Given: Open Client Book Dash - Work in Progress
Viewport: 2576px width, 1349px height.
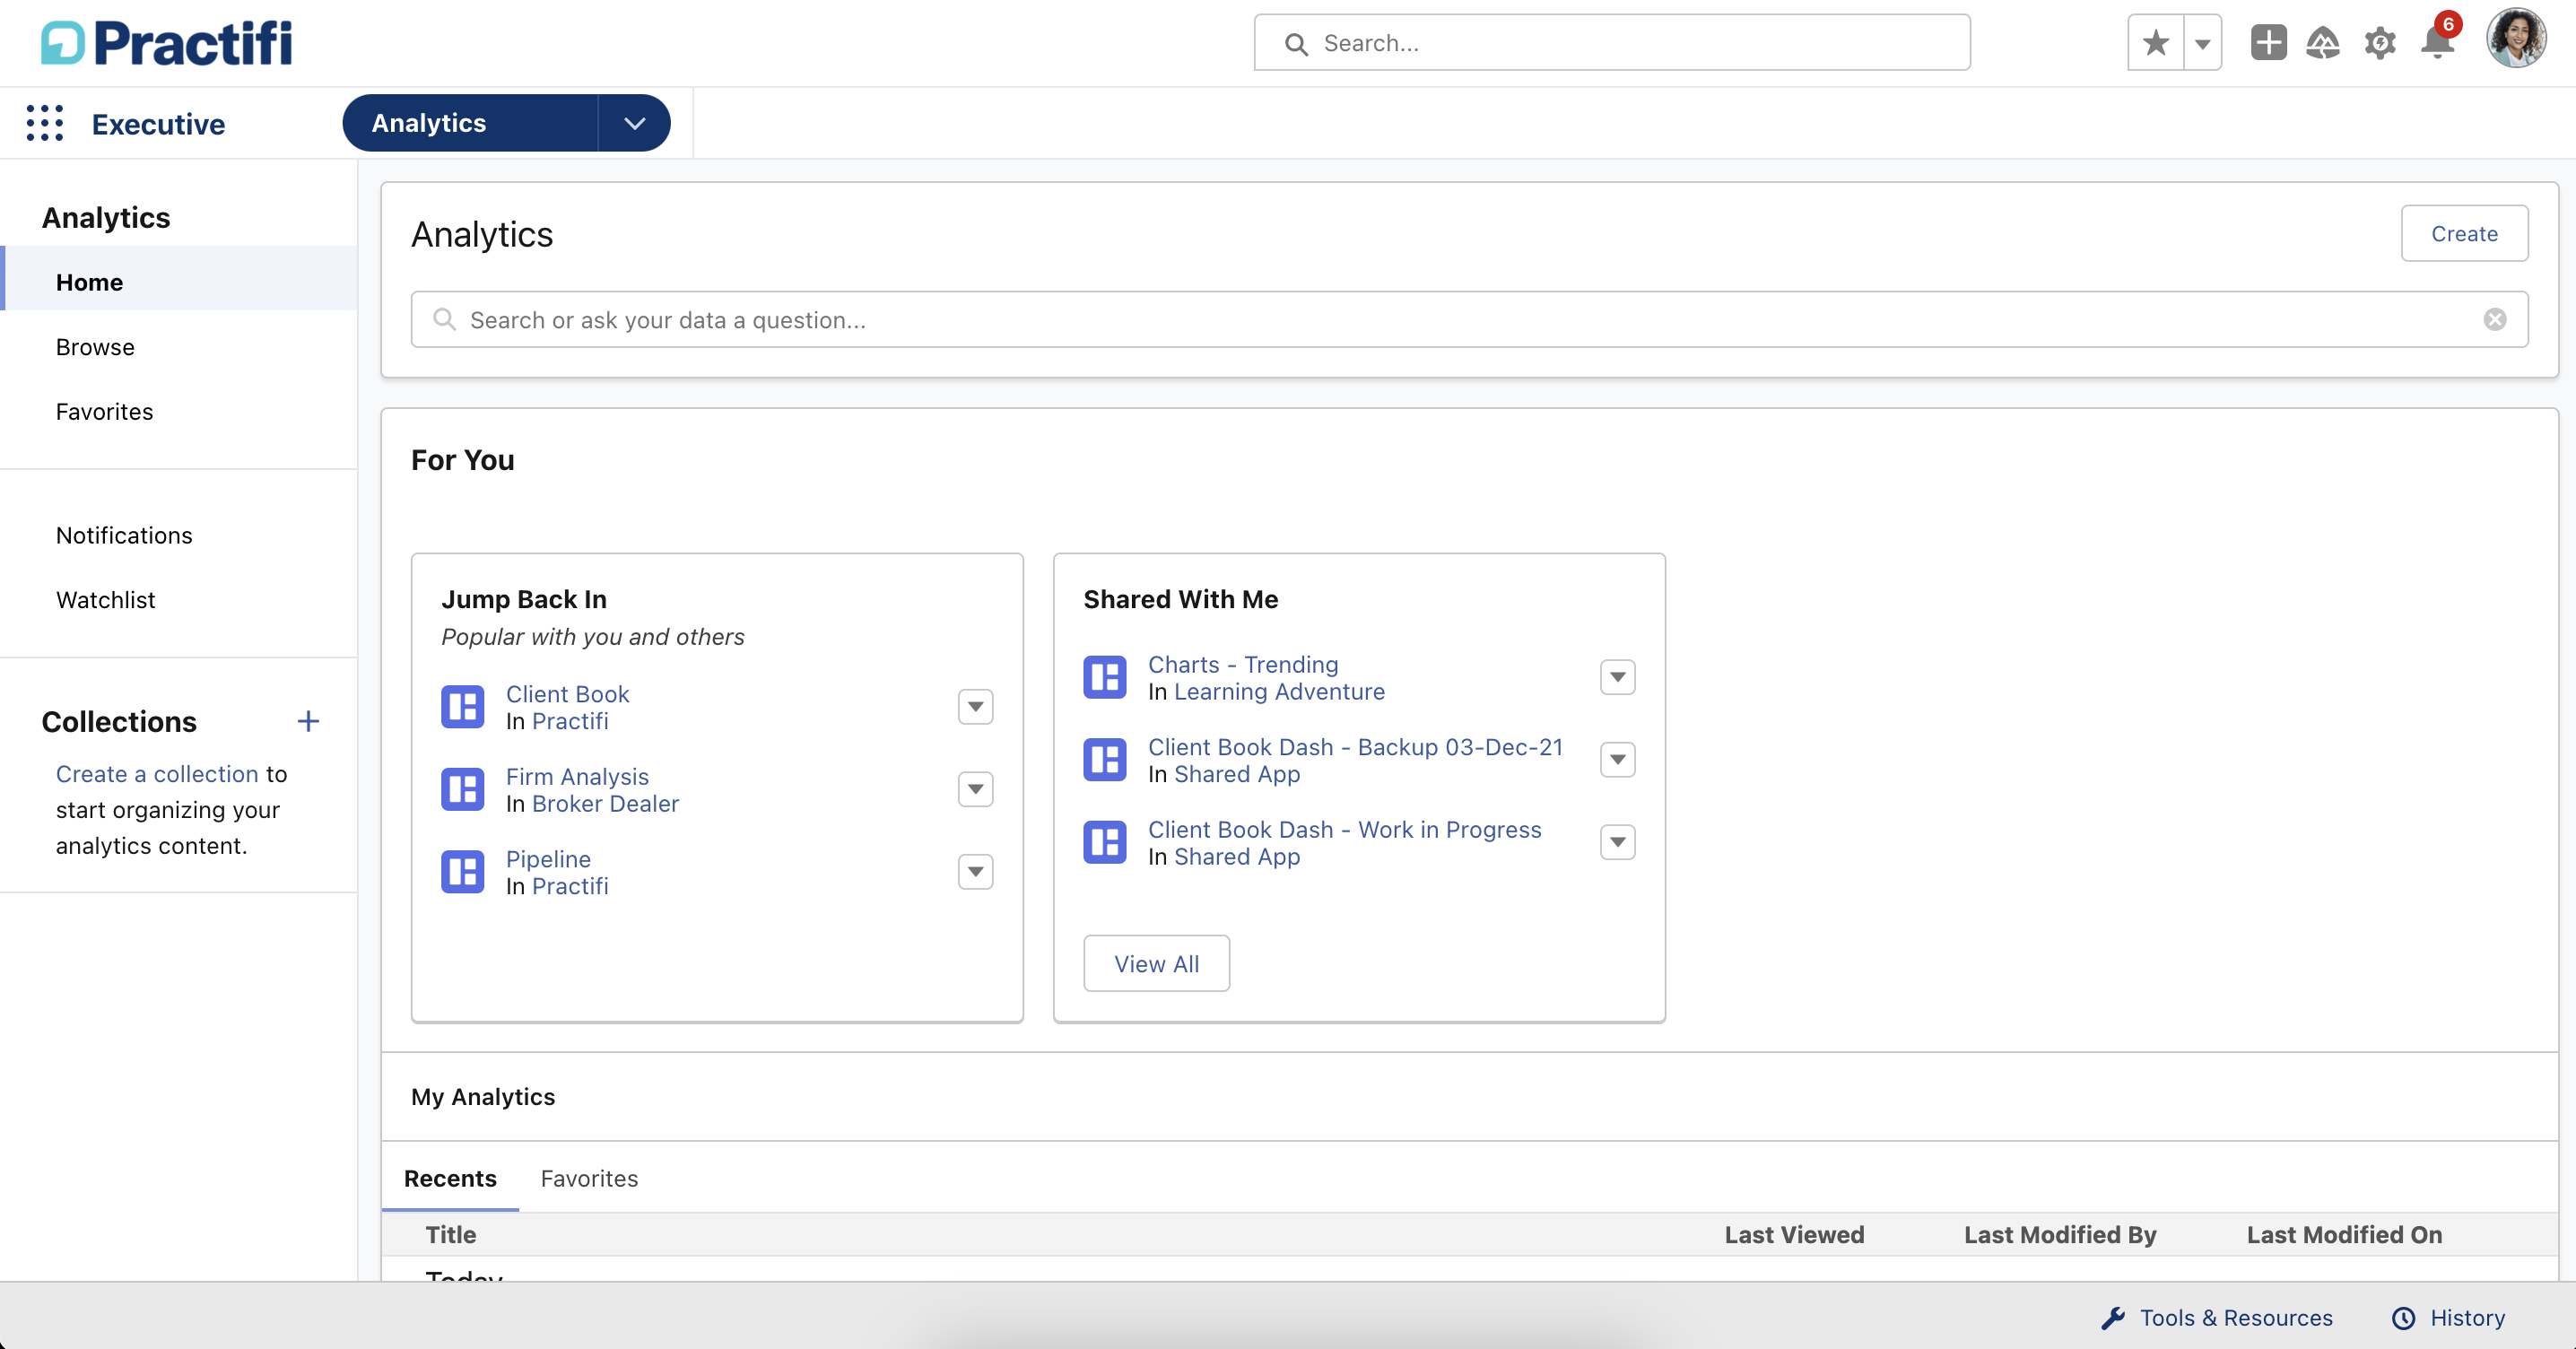Looking at the screenshot, I should [x=1344, y=830].
